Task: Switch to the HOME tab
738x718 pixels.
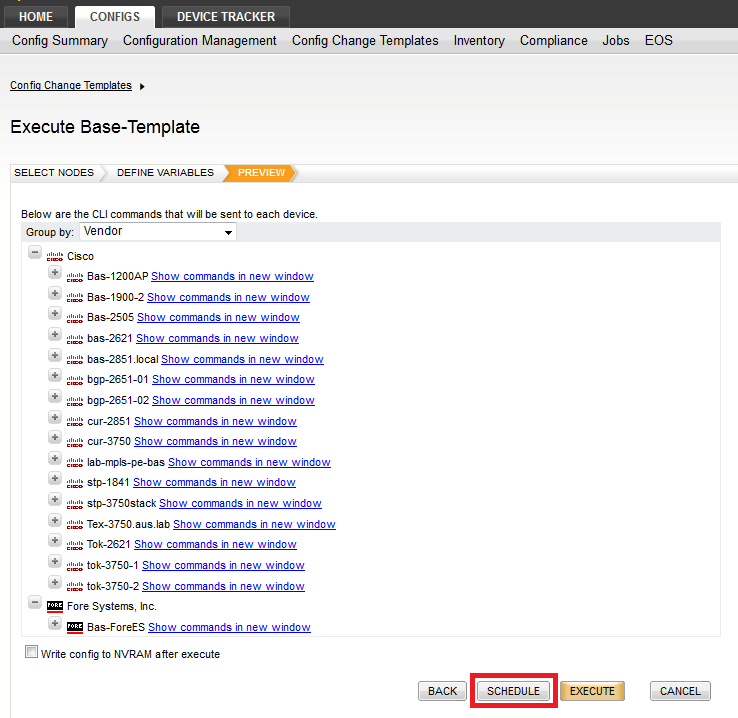Action: point(36,17)
